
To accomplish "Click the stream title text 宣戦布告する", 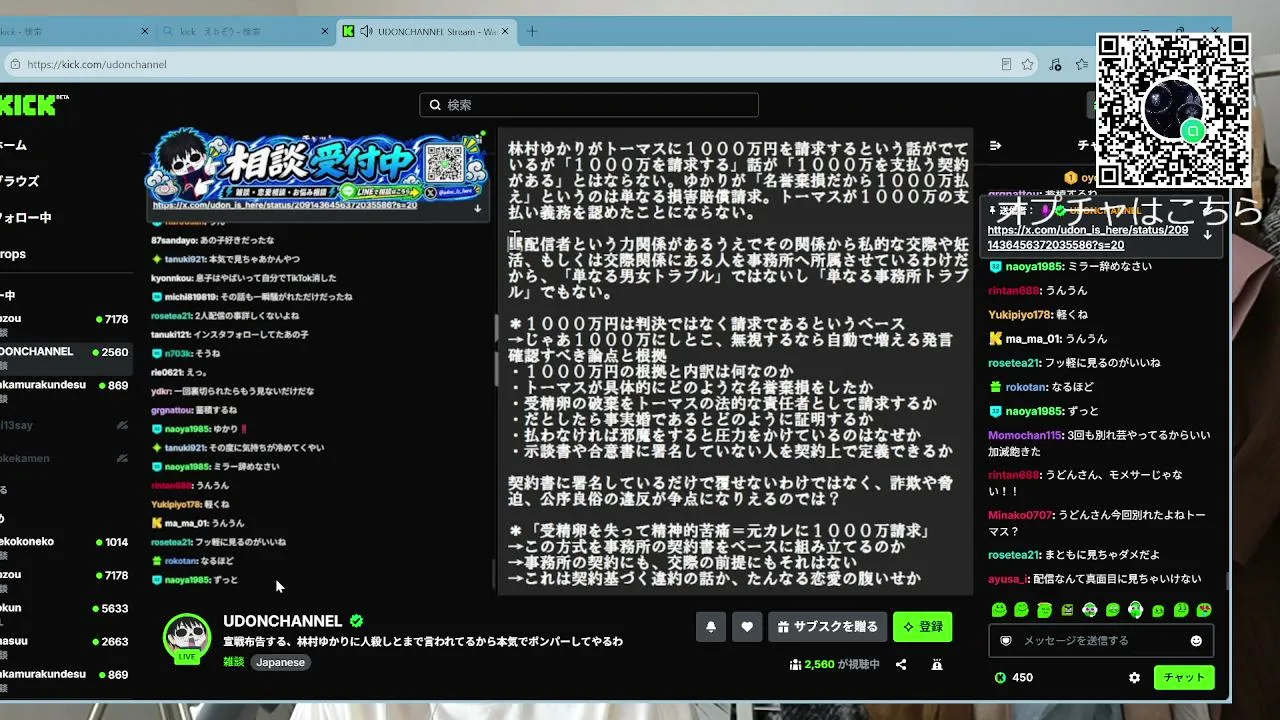I will pos(423,642).
